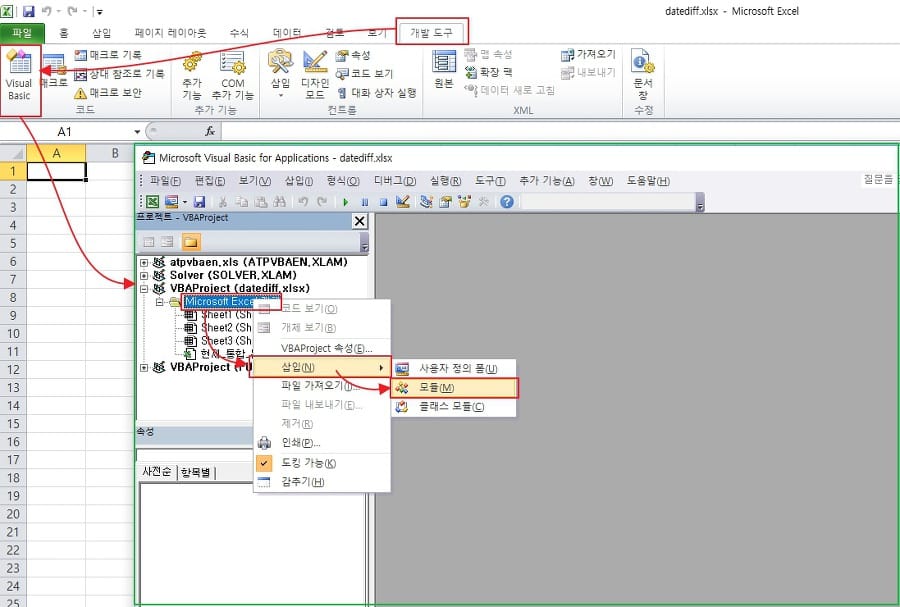Open insert-object dropdown arrow in VBA toolbar

[185, 202]
